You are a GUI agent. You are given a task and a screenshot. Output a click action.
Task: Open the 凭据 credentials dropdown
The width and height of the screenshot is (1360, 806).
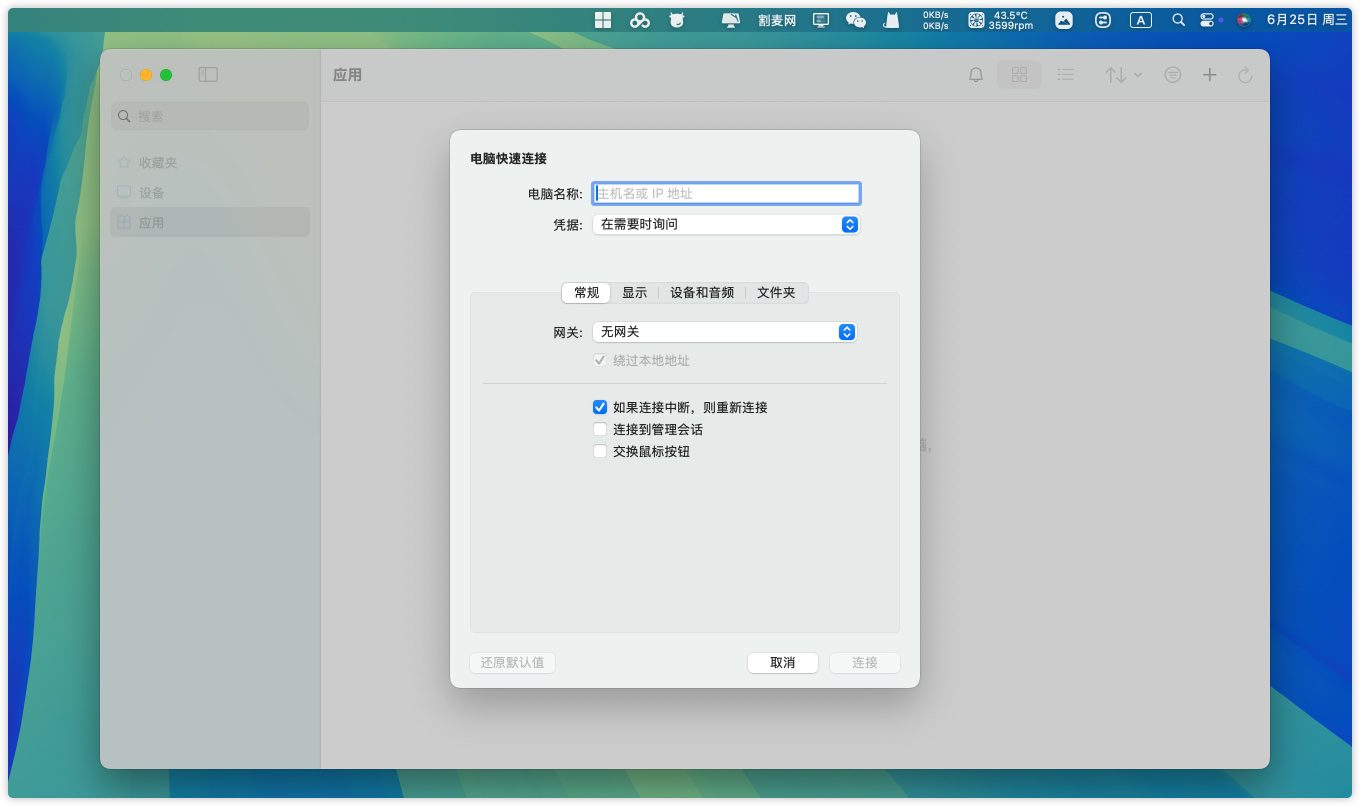[726, 225]
